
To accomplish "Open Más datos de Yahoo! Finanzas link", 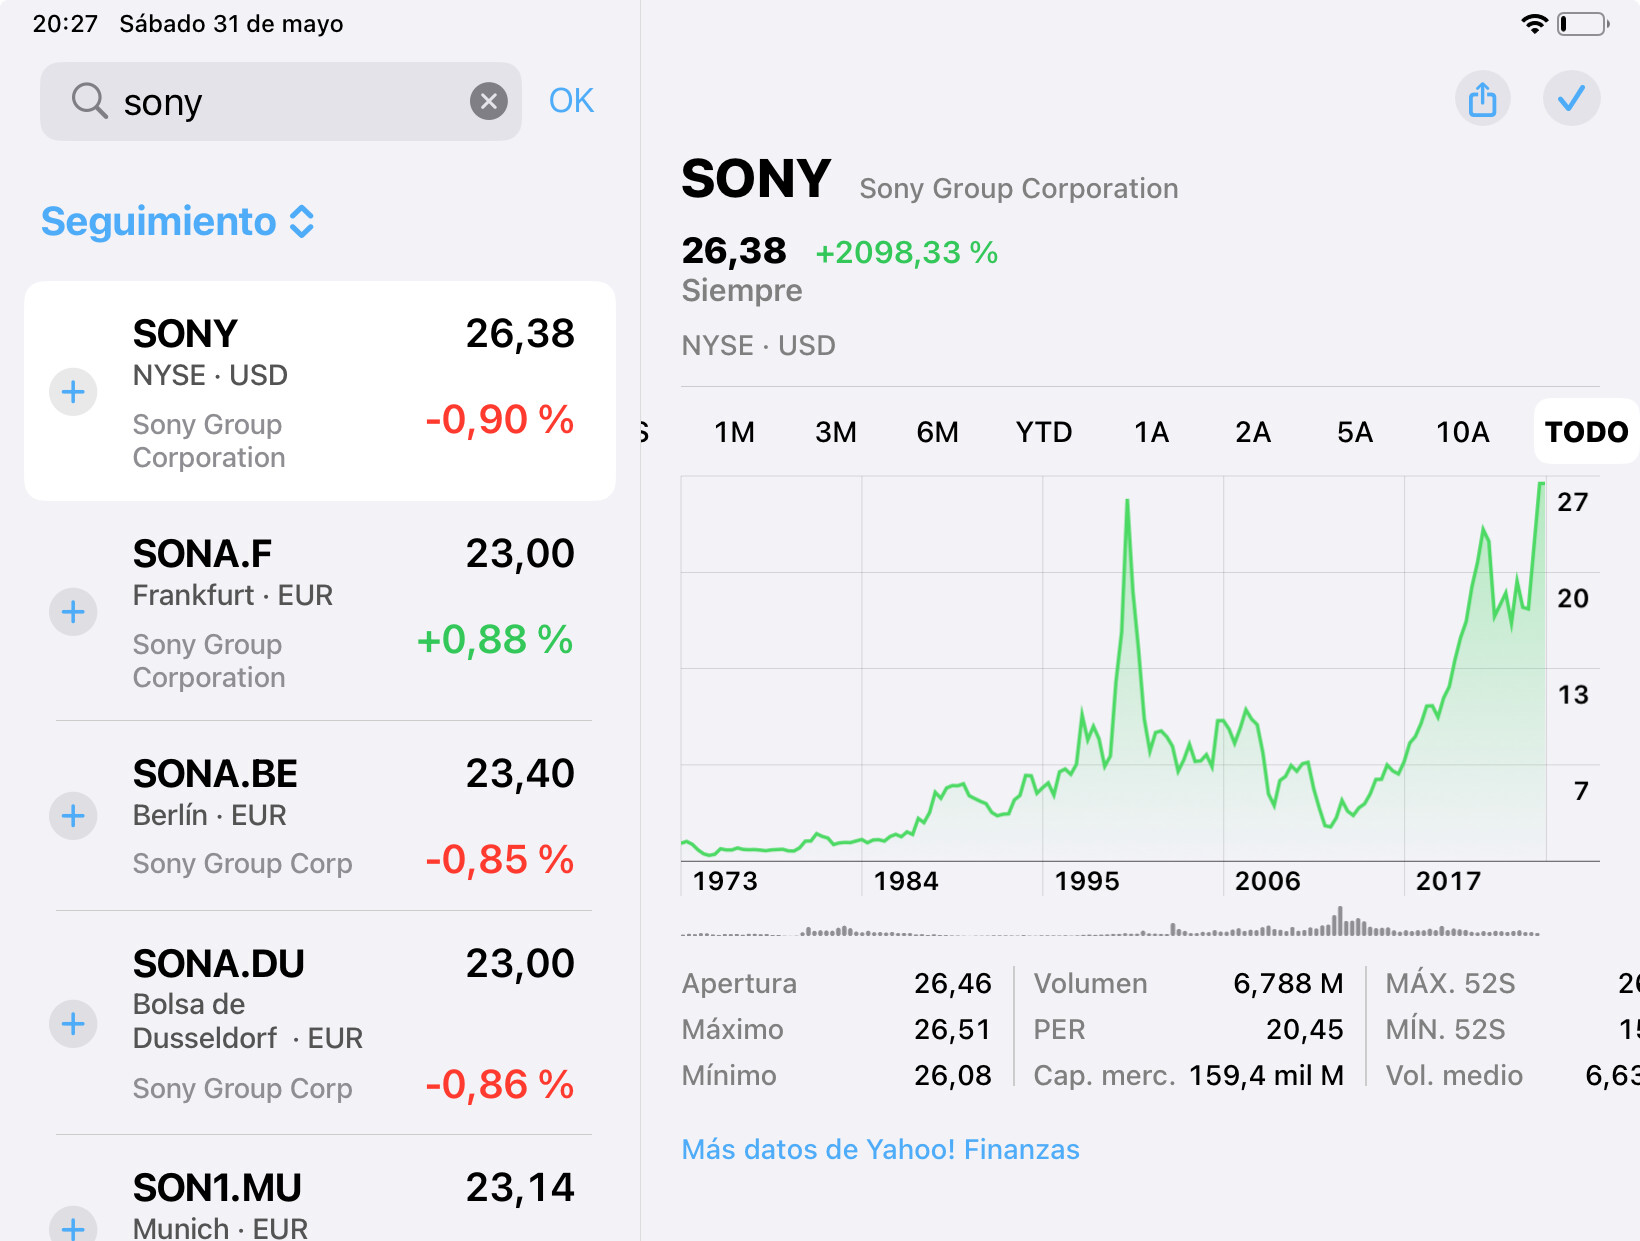I will coord(880,1150).
